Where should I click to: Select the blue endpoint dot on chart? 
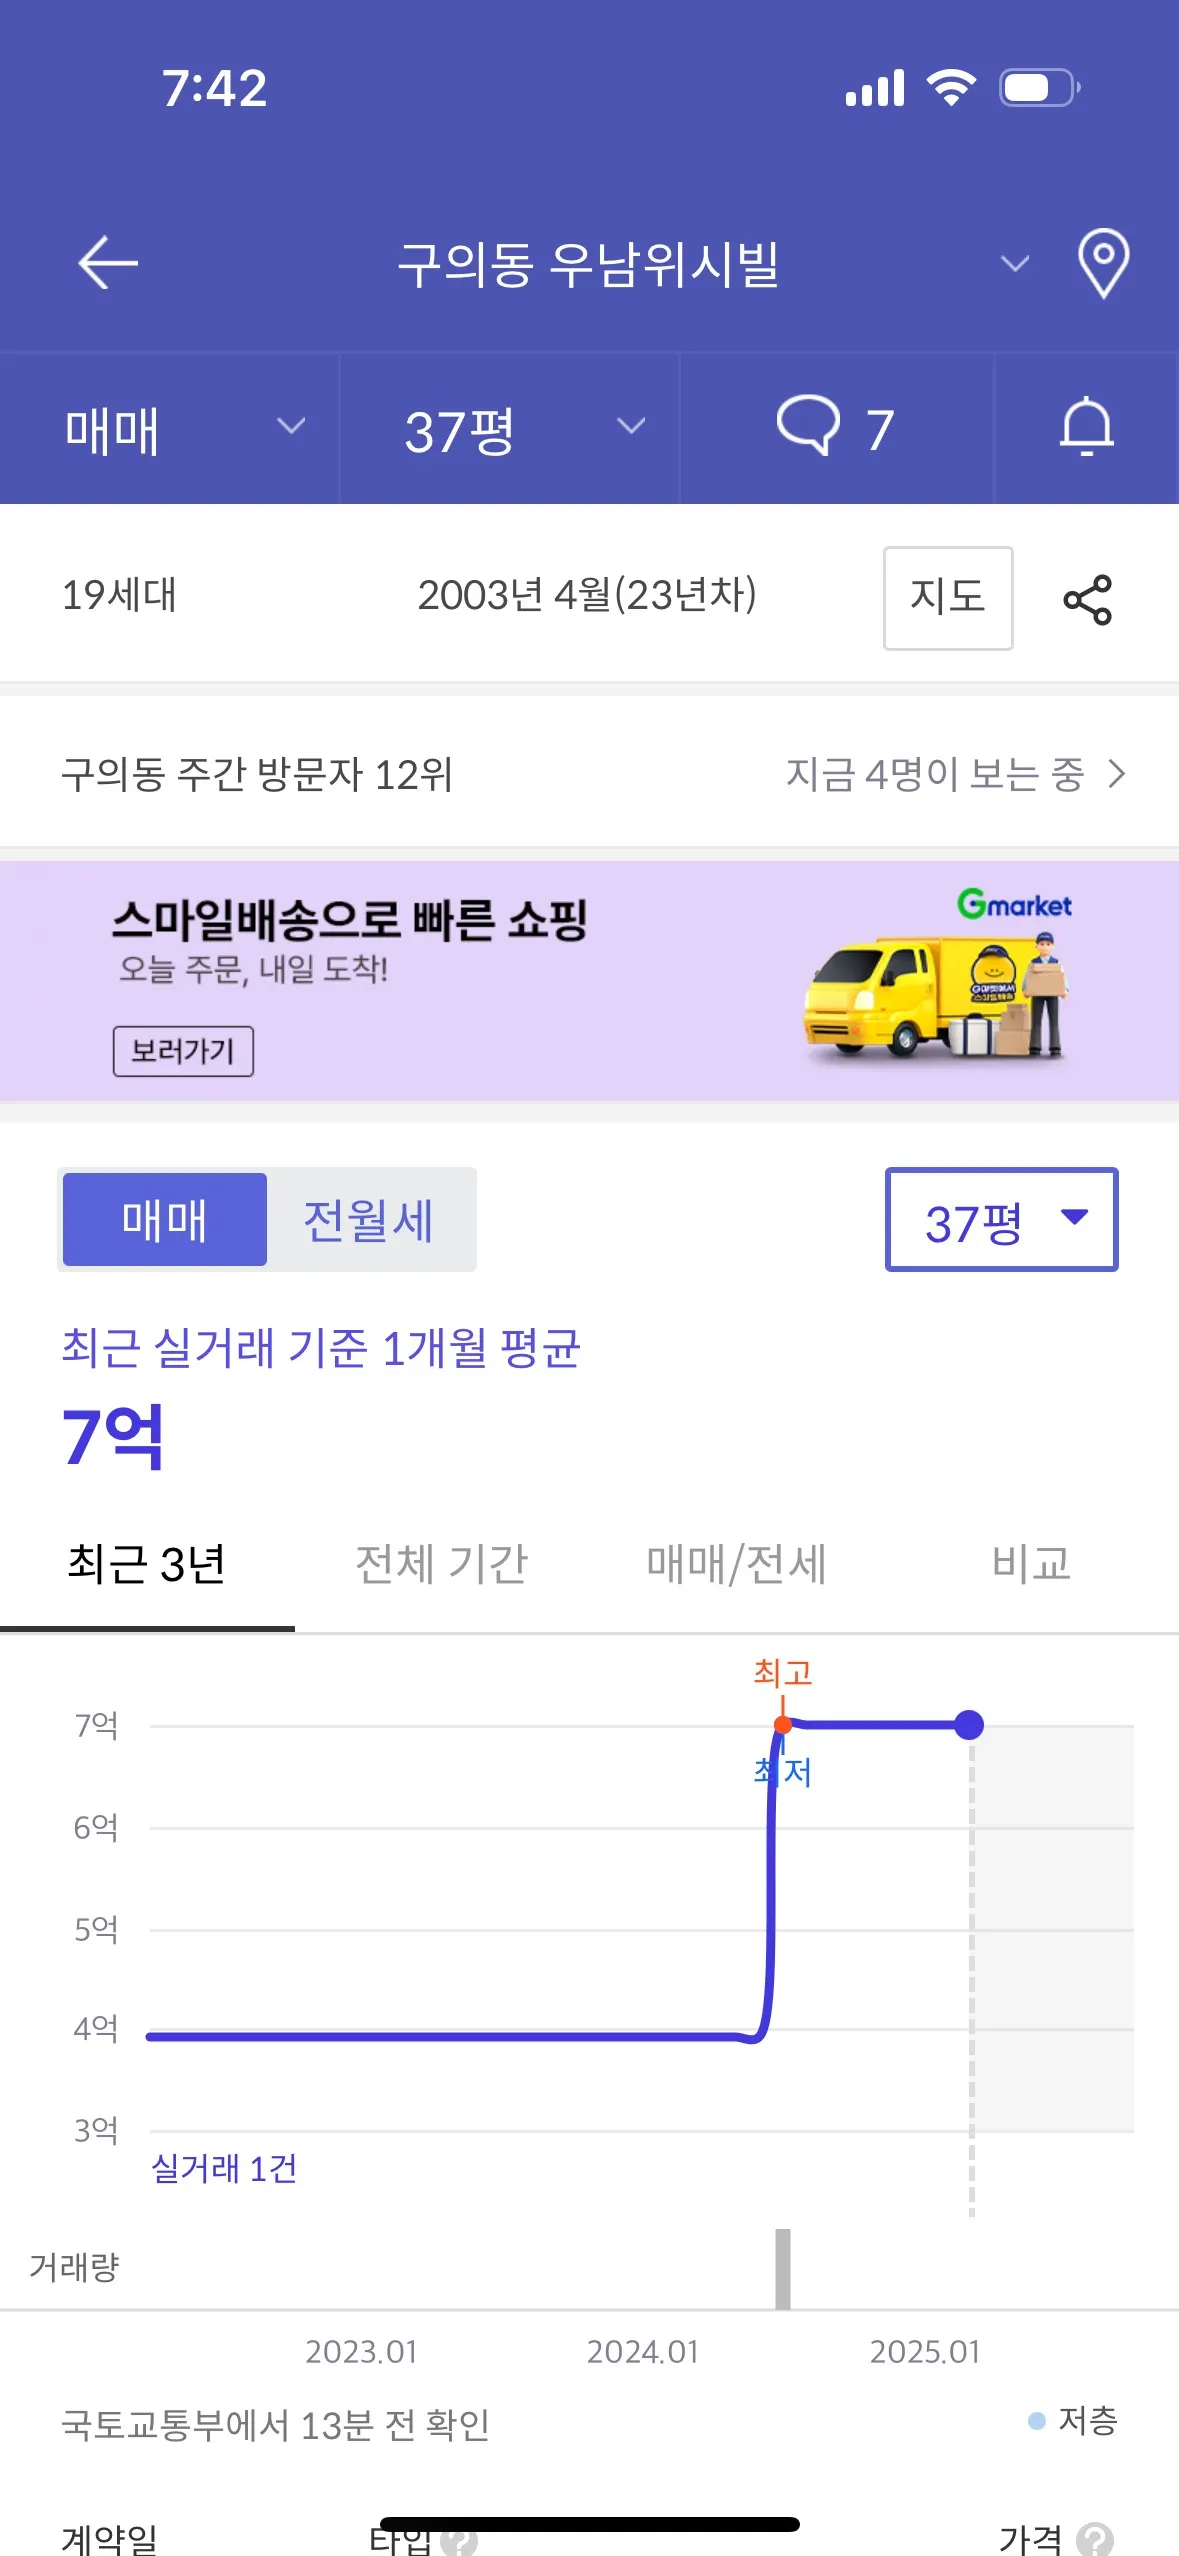point(968,1724)
